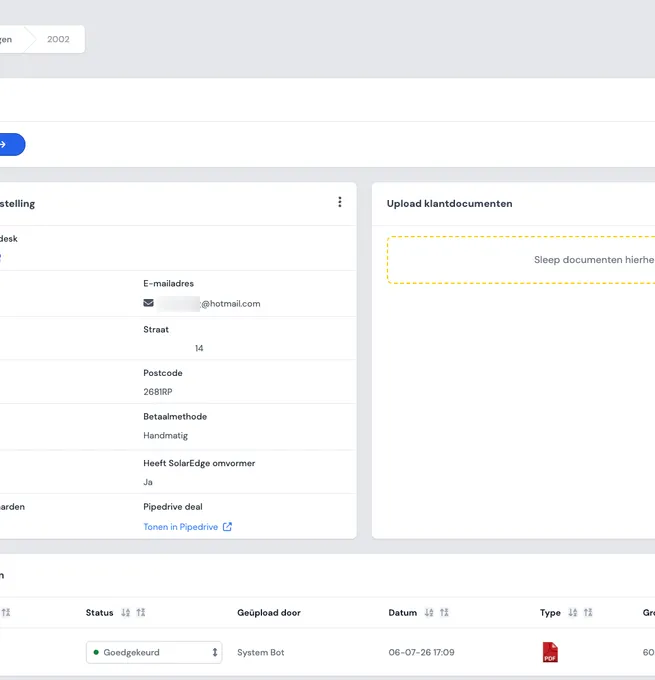The width and height of the screenshot is (655, 680).
Task: Click the envelope icon beside the hotmail address
Action: pos(148,303)
